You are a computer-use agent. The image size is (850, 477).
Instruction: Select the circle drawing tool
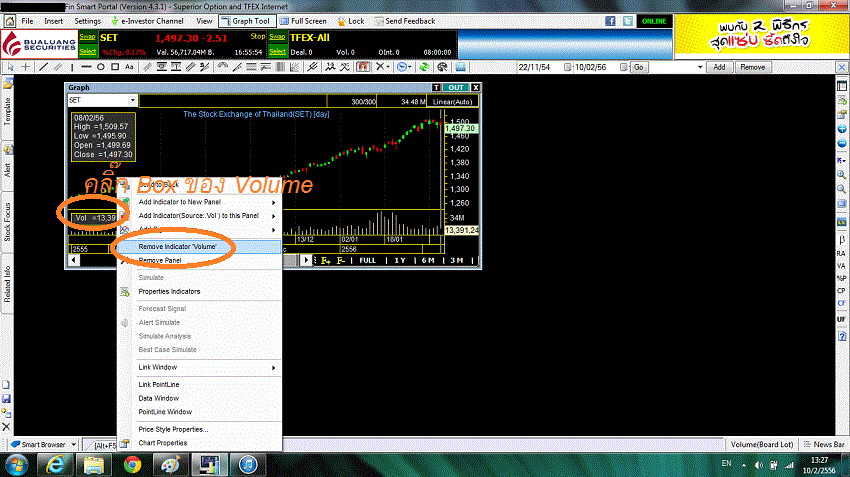tap(101, 67)
